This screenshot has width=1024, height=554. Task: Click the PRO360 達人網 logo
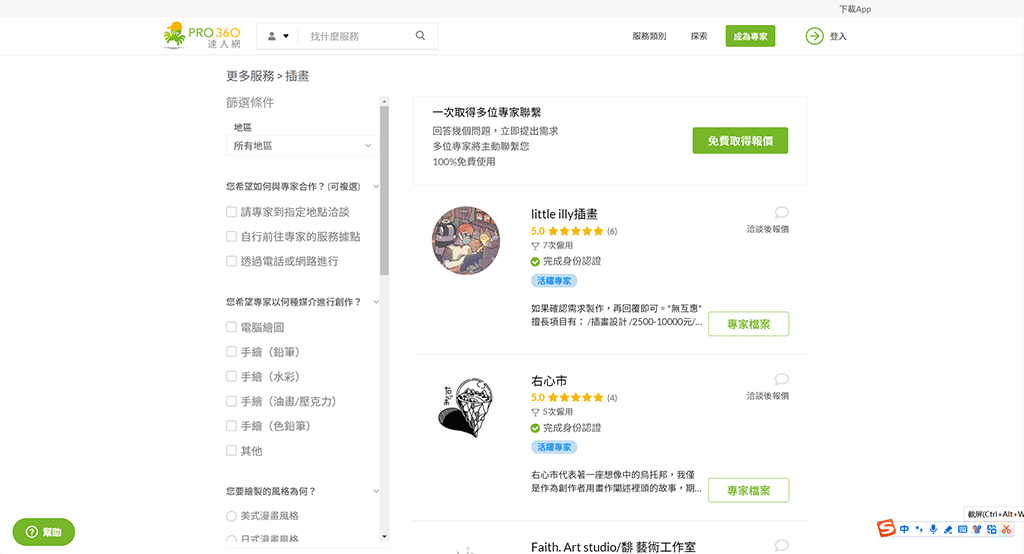coord(202,36)
